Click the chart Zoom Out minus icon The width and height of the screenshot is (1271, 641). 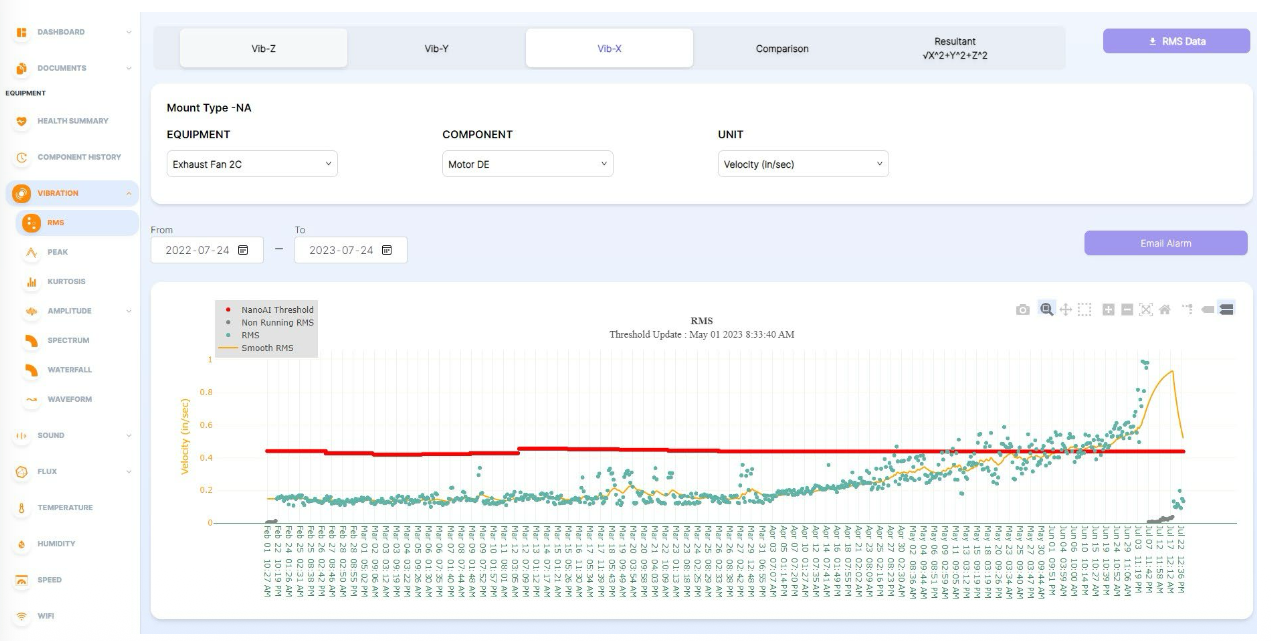1127,310
